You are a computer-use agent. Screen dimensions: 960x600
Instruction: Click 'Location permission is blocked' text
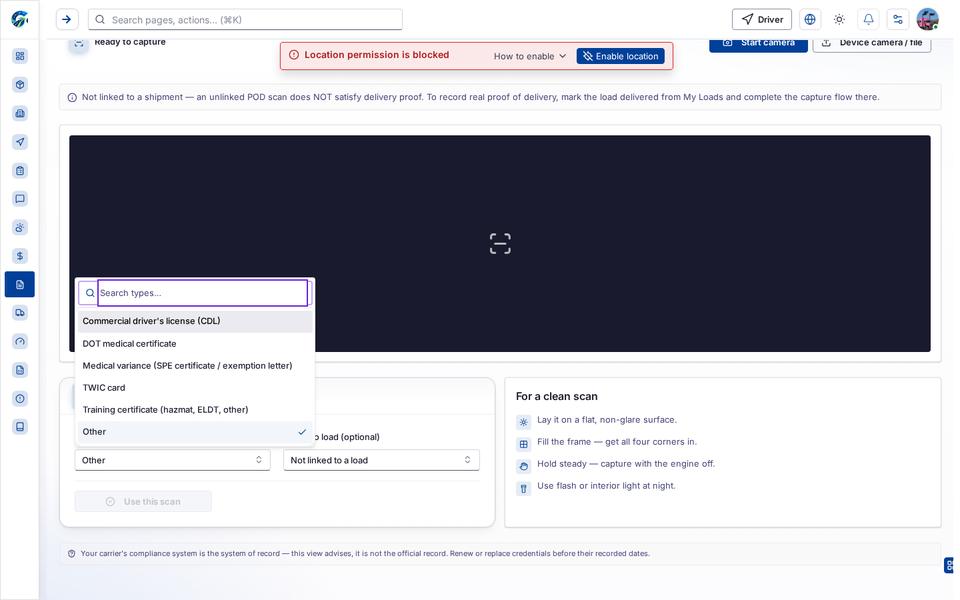[377, 54]
